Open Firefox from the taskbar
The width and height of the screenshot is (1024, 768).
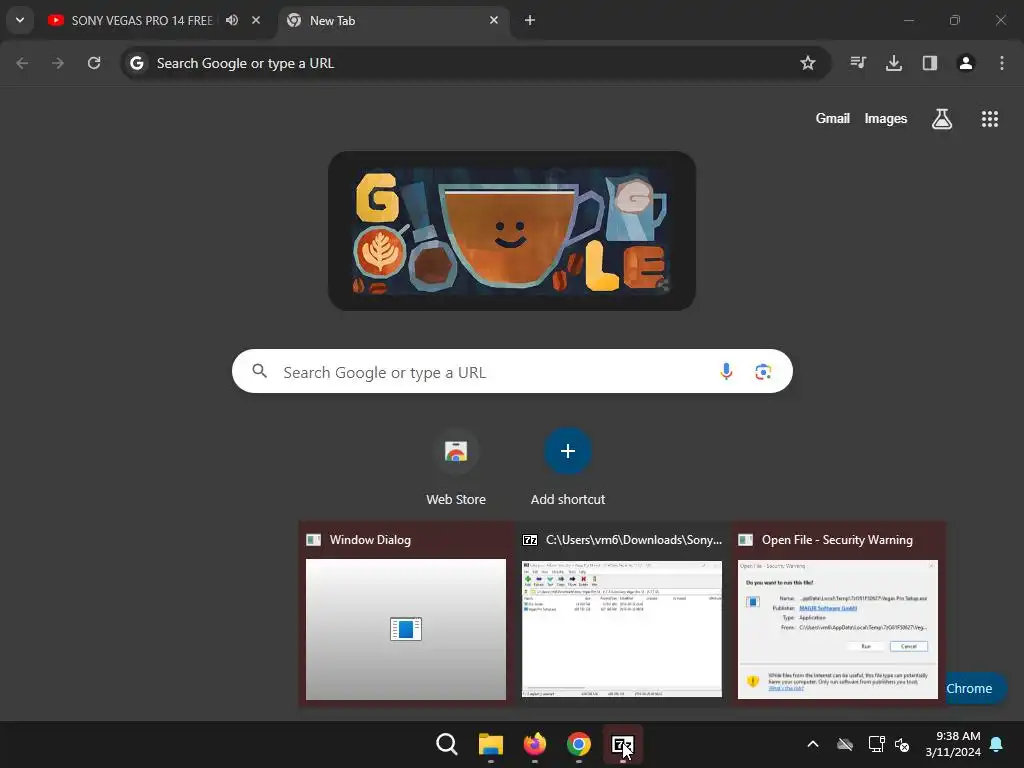[534, 744]
